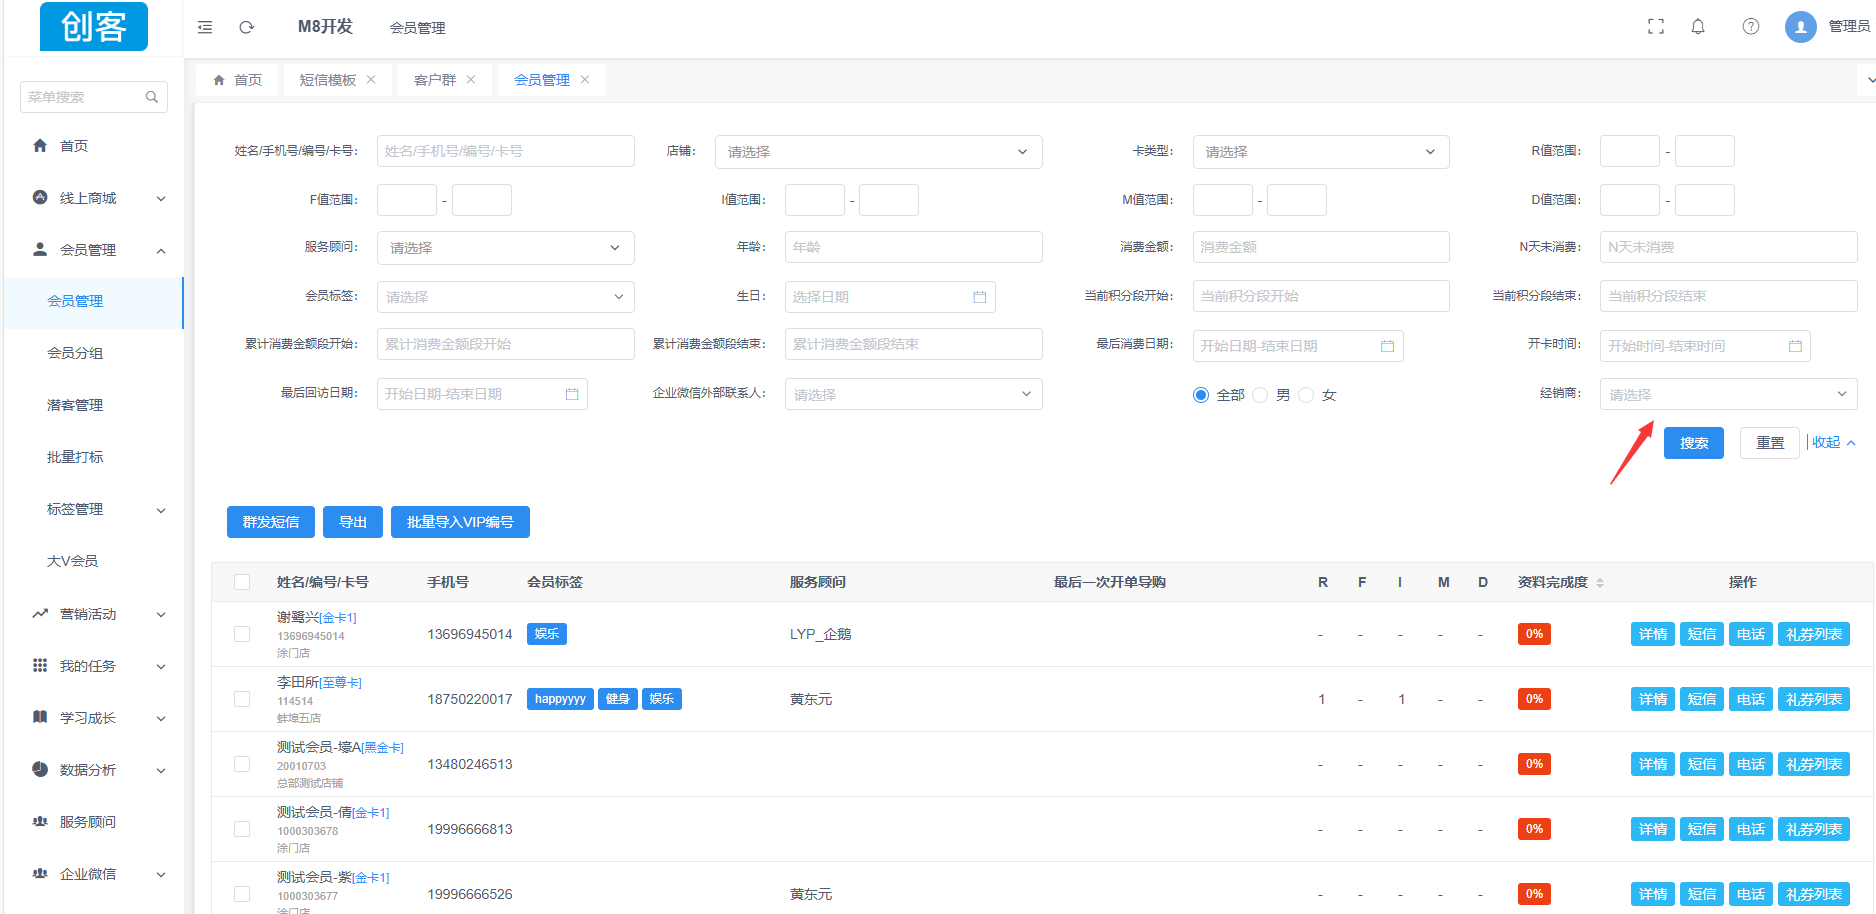This screenshot has height=914, width=1876.
Task: Open the 经销商 dropdown
Action: [1728, 394]
